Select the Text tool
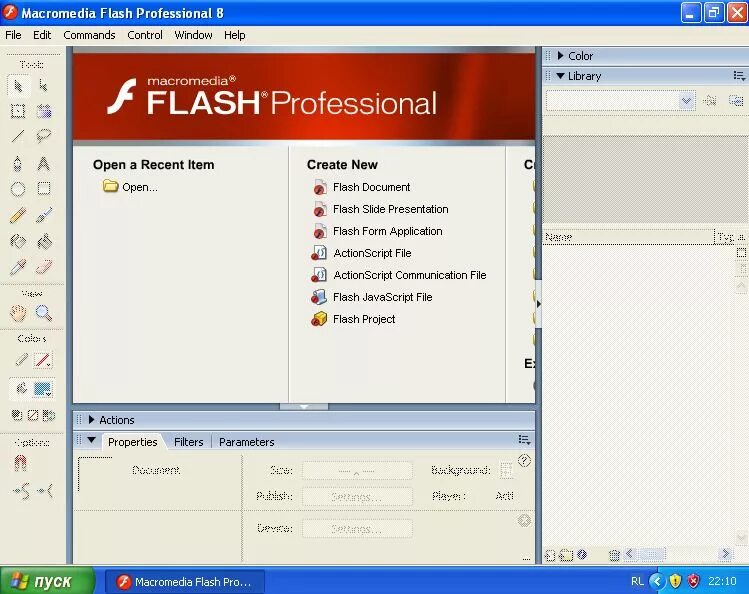This screenshot has height=594, width=749. click(43, 164)
